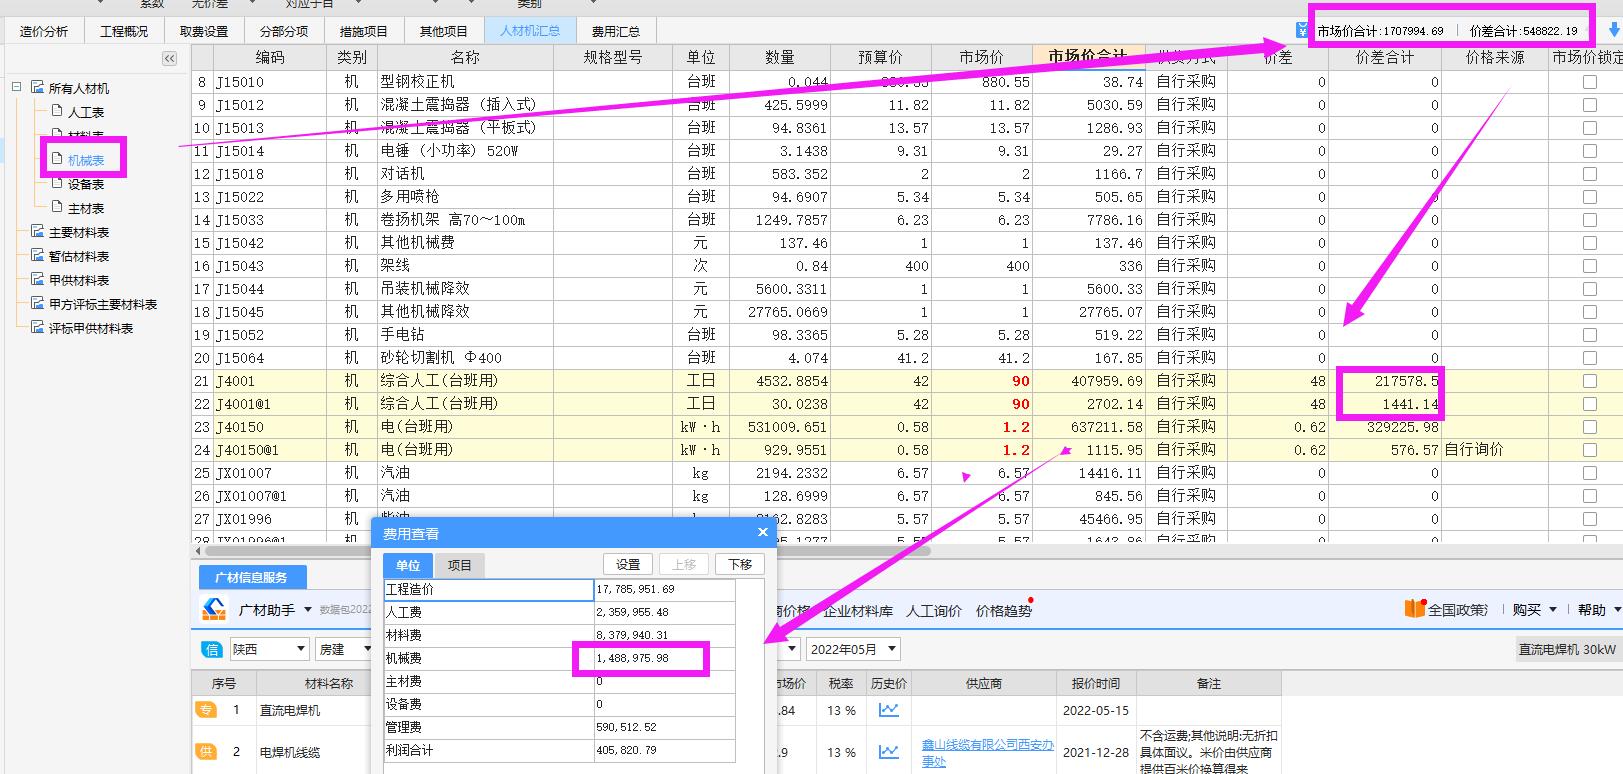Toggle 市场价锁定 checkbox for JX01996 row
Screen dimensions: 1623x774
tap(1590, 519)
